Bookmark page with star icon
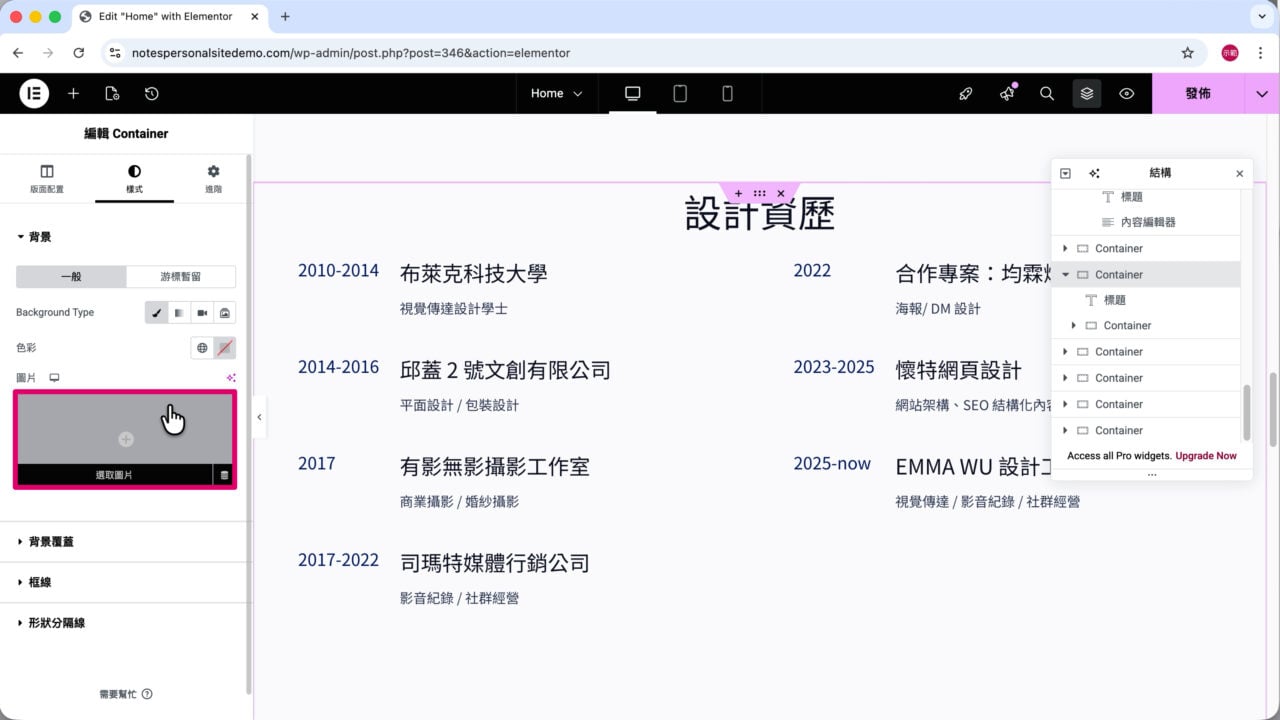The image size is (1280, 720). (x=1187, y=53)
